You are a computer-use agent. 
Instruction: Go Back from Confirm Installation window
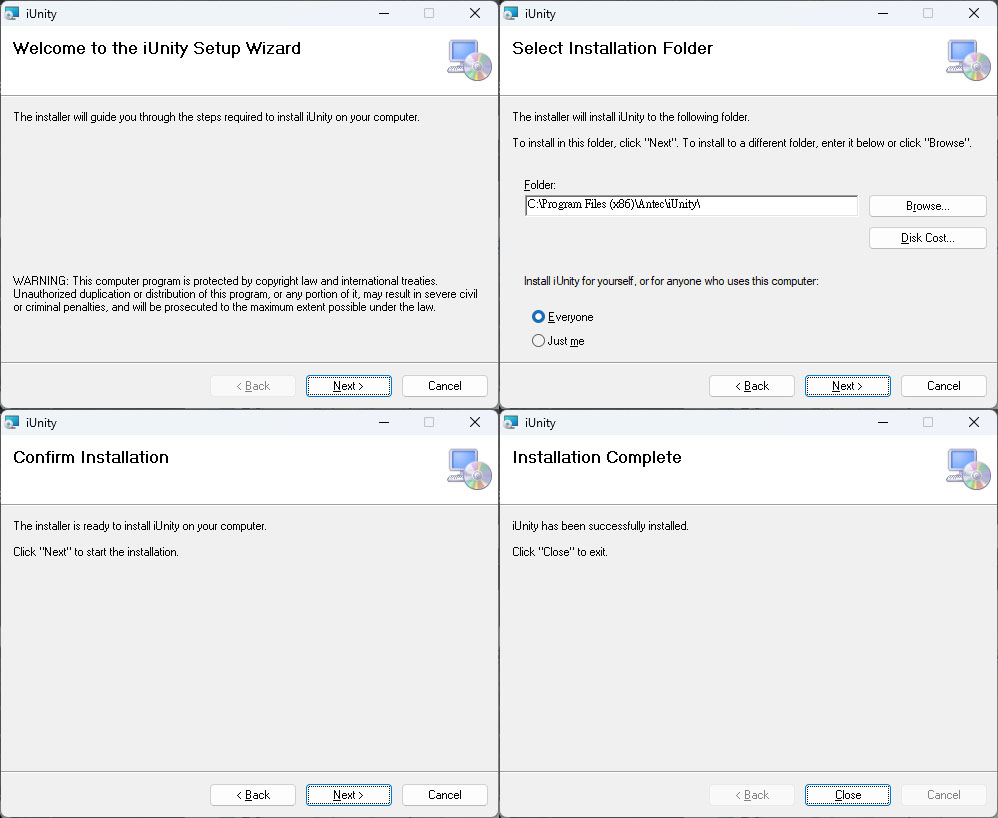(x=253, y=794)
